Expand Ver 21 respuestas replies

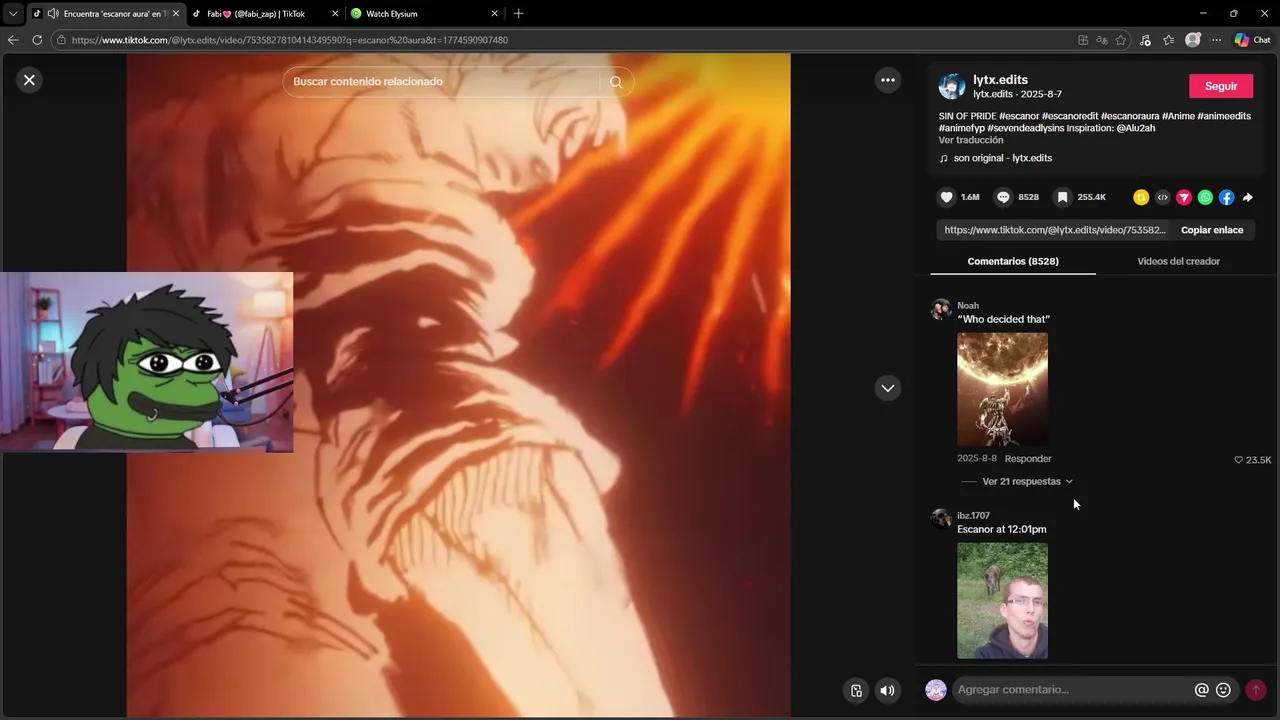pos(1027,481)
